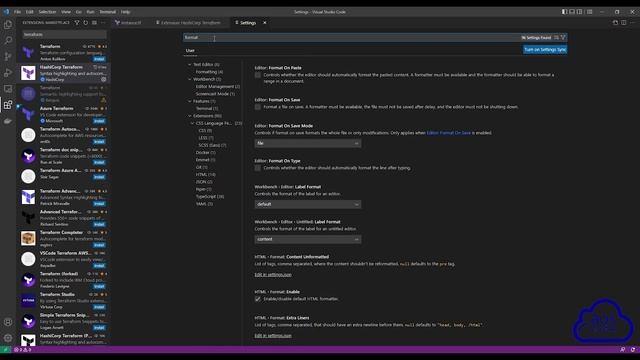640x360 pixels.
Task: Toggle secondary side bar layout icon
Action: coord(580,12)
